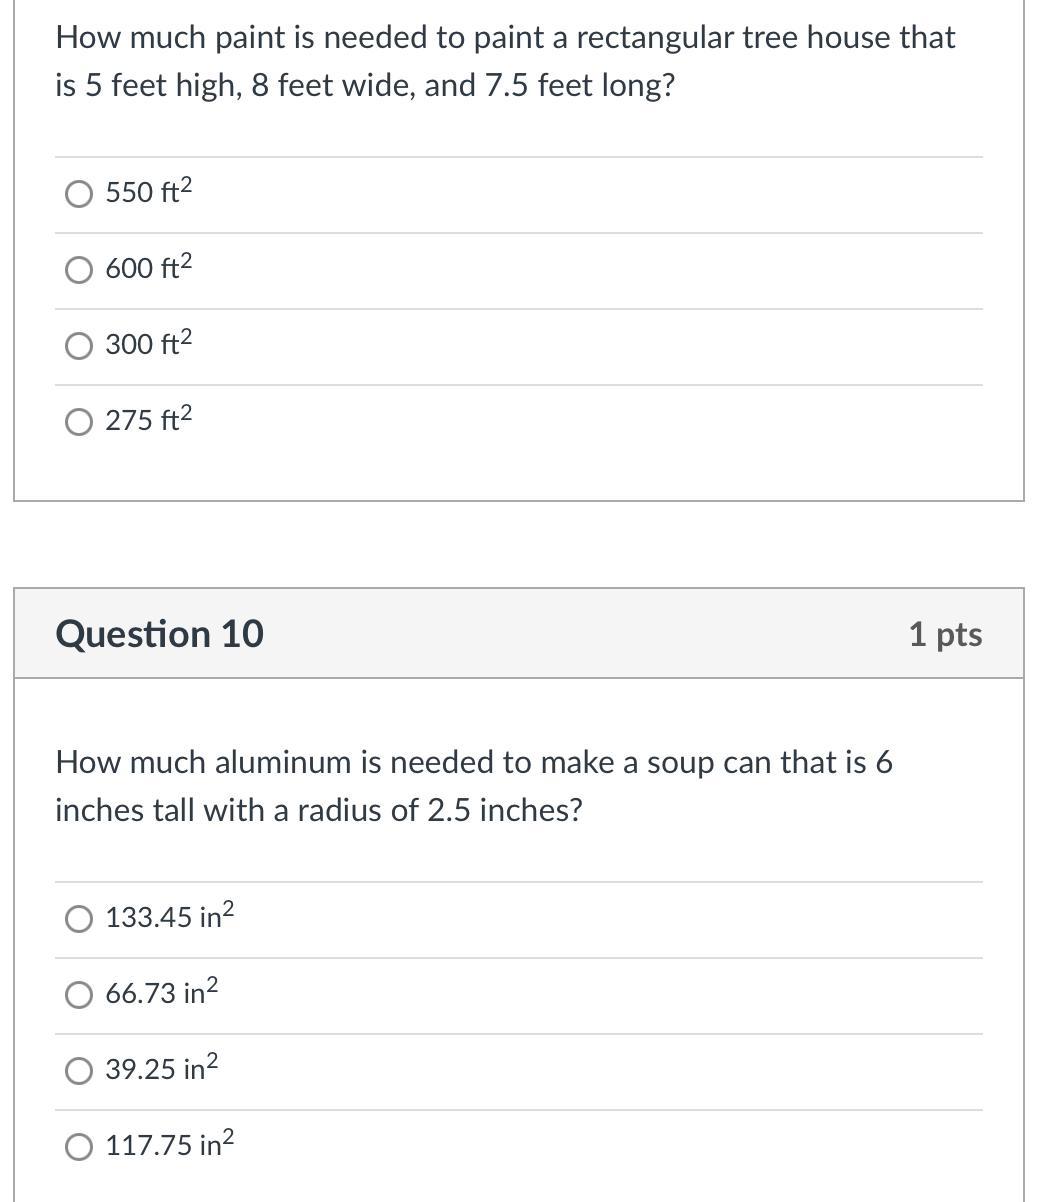This screenshot has height=1202, width=1043.
Task: Click the "133.45 in²" answer label text
Action: tap(169, 917)
